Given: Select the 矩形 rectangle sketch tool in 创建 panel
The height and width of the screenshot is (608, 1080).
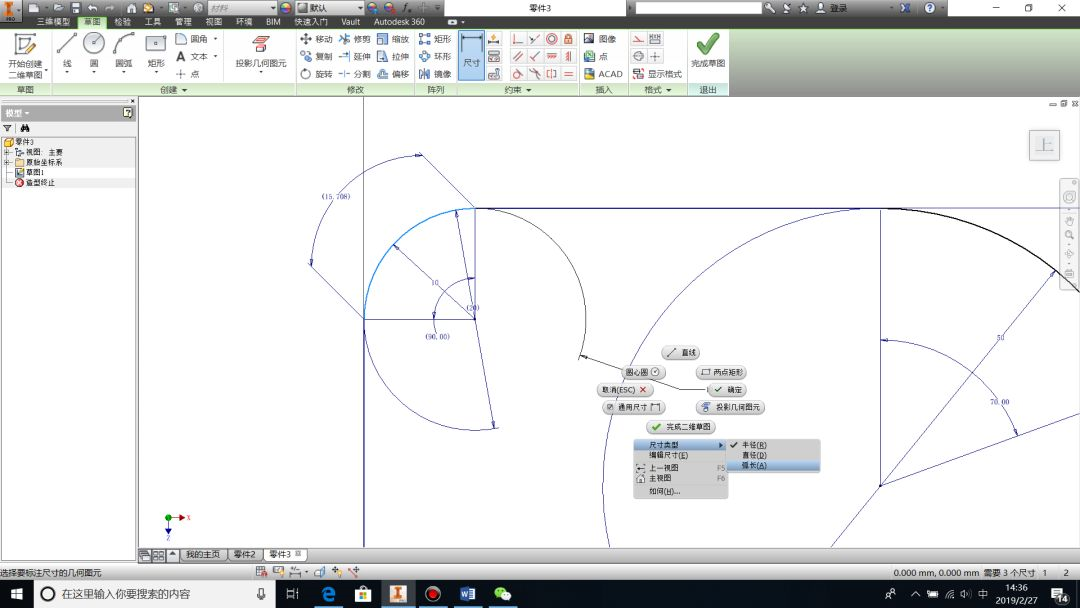Looking at the screenshot, I should click(156, 51).
